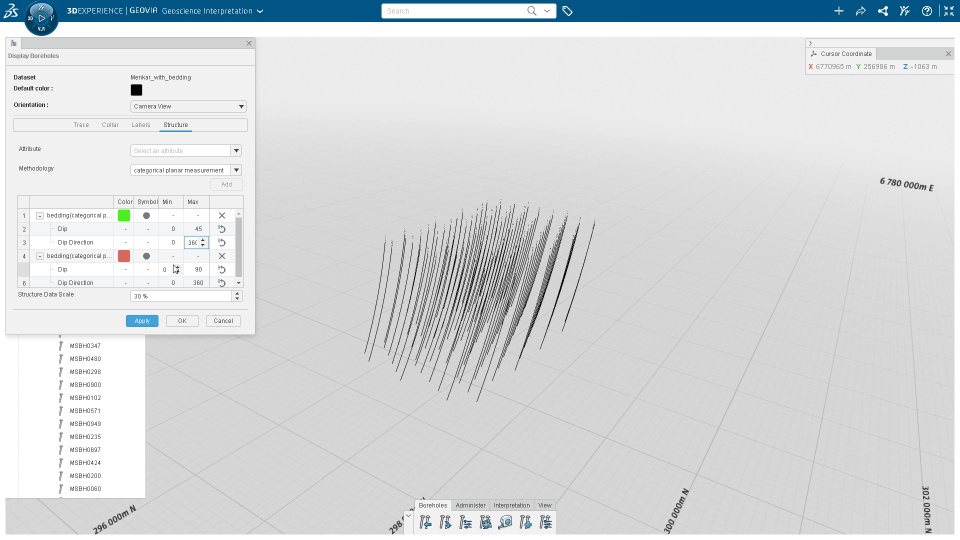Open the Orientation Camera View dropdown

point(188,107)
